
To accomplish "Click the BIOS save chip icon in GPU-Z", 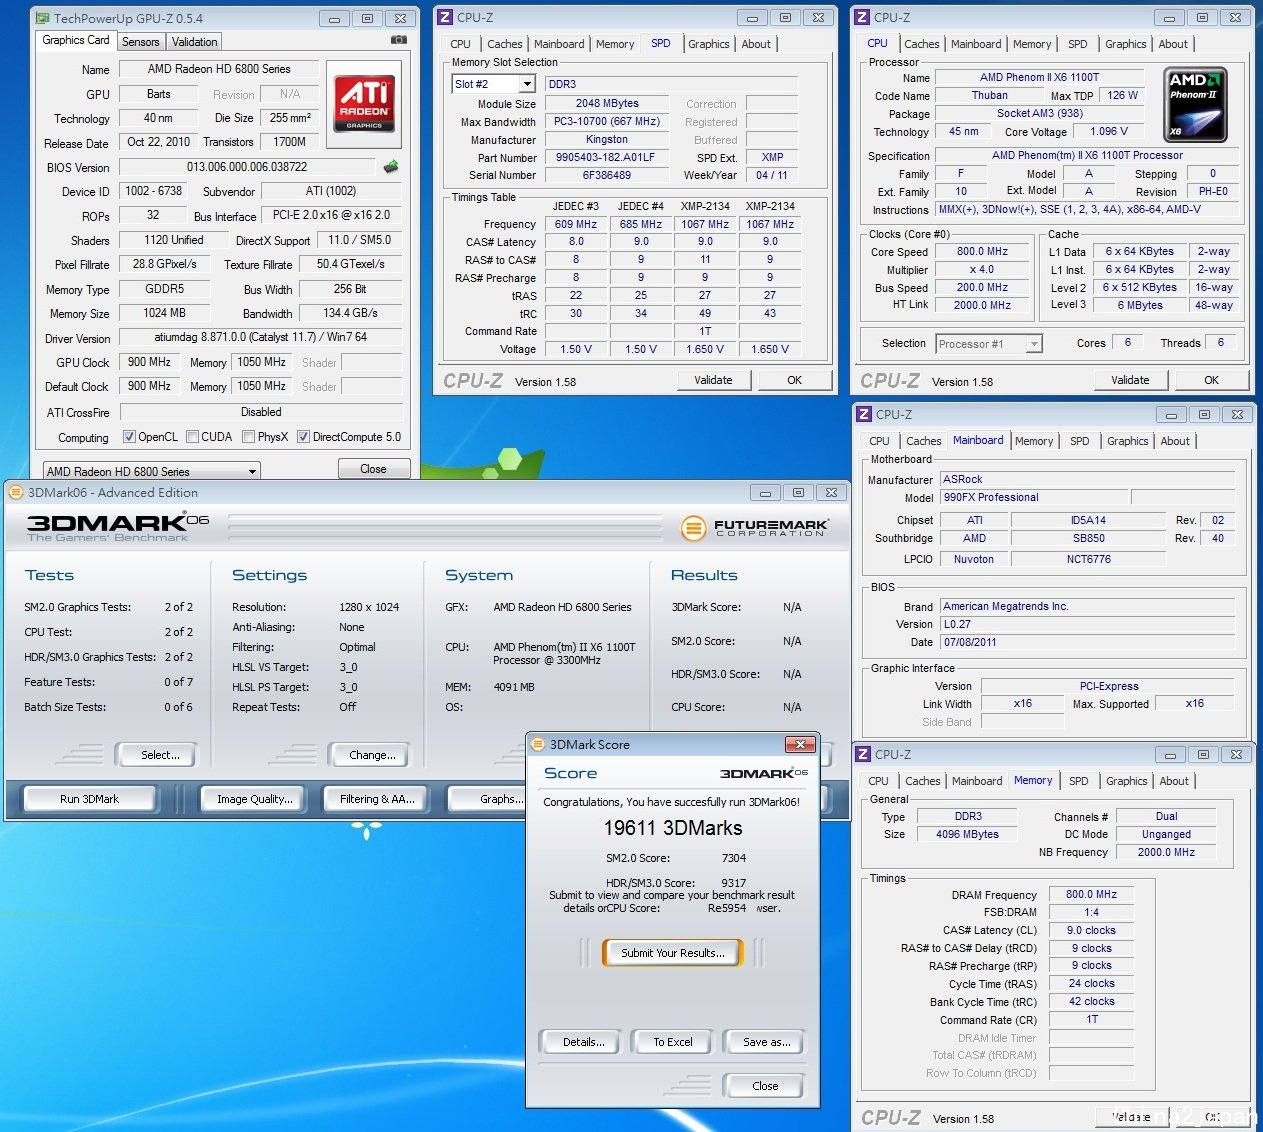I will (391, 166).
